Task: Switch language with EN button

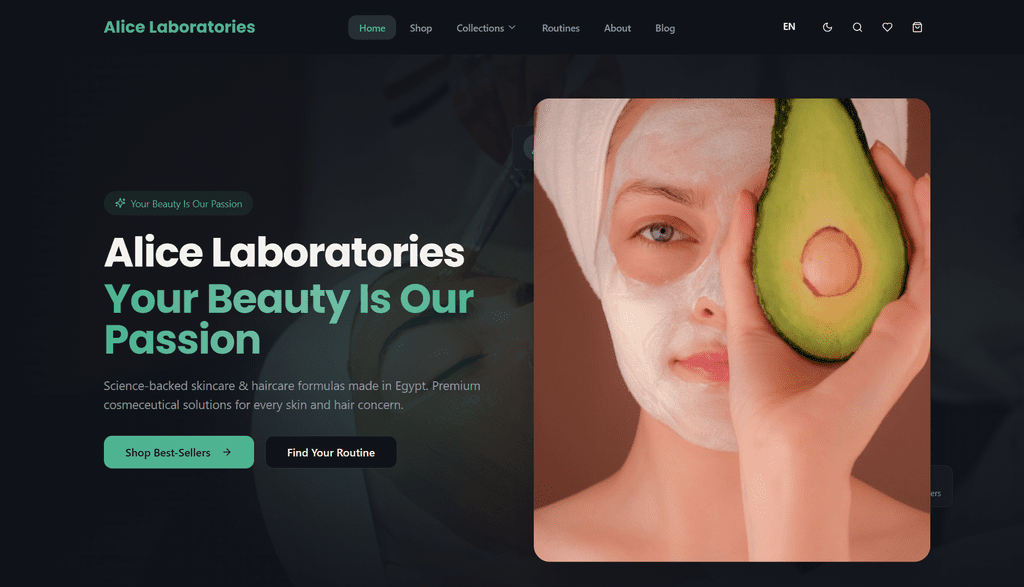Action: [789, 27]
